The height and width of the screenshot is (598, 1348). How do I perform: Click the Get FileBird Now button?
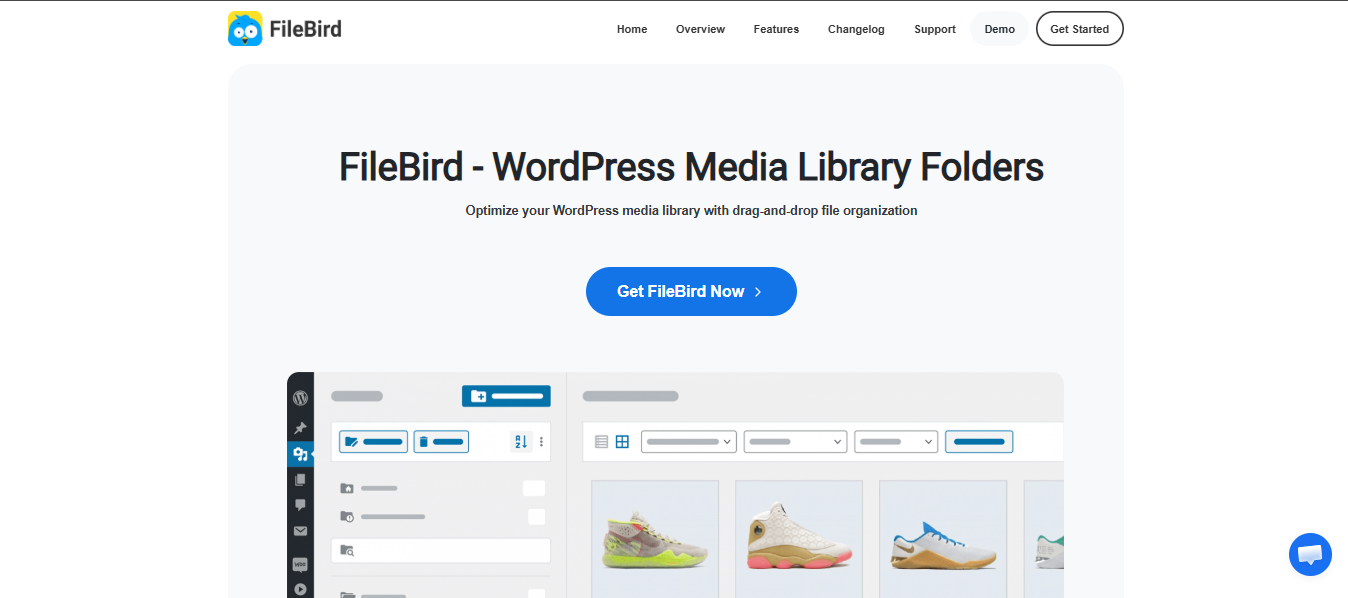tap(691, 291)
